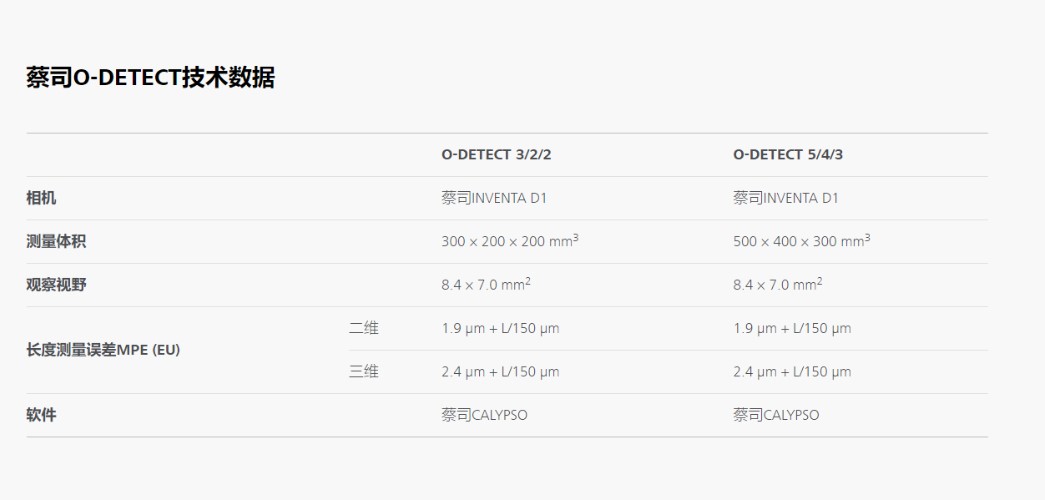The image size is (1045, 500).
Task: Click the 长度测量误差MPE (EU) row label
Action: [x=103, y=350]
